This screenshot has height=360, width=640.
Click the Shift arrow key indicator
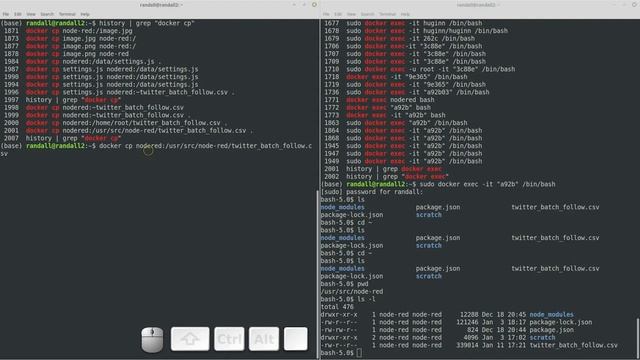point(190,339)
